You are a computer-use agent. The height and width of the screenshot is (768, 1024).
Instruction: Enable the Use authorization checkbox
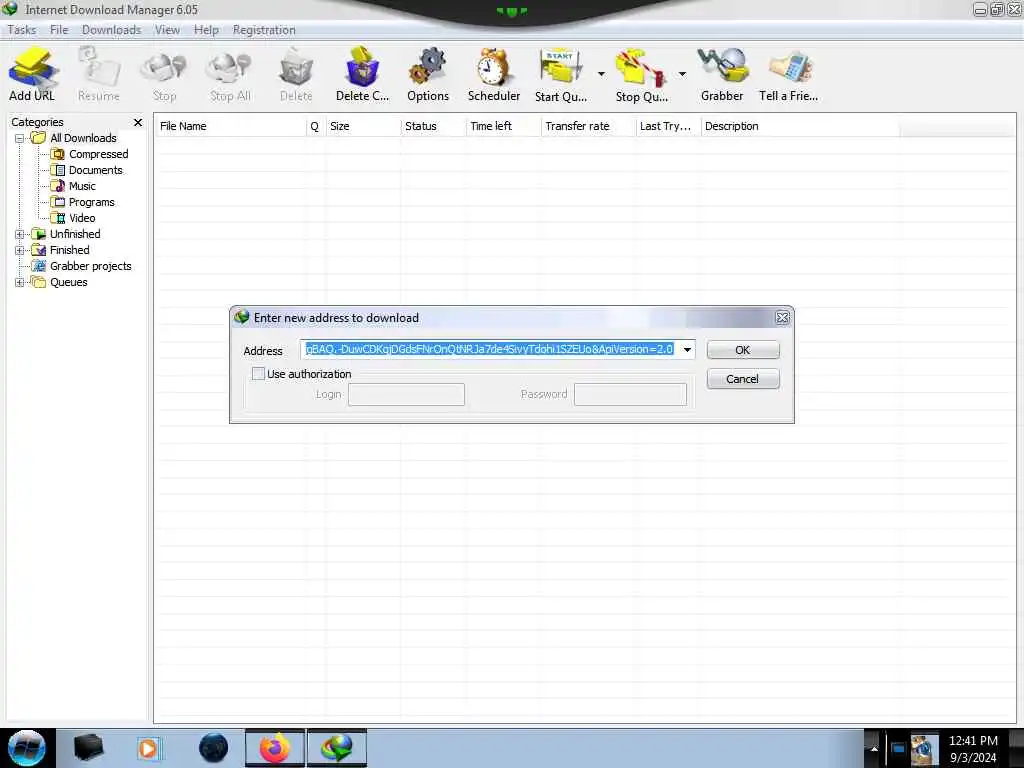[x=259, y=374]
